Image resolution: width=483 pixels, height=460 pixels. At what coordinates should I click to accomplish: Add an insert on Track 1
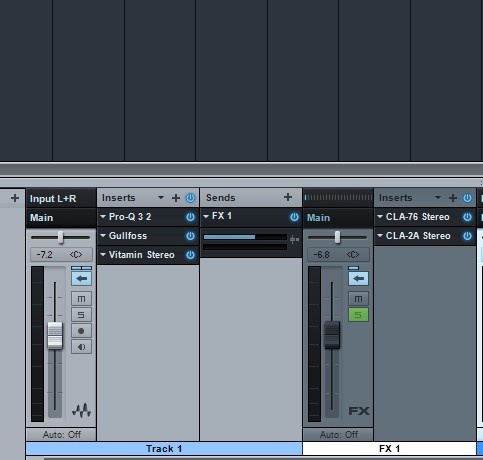click(x=176, y=198)
